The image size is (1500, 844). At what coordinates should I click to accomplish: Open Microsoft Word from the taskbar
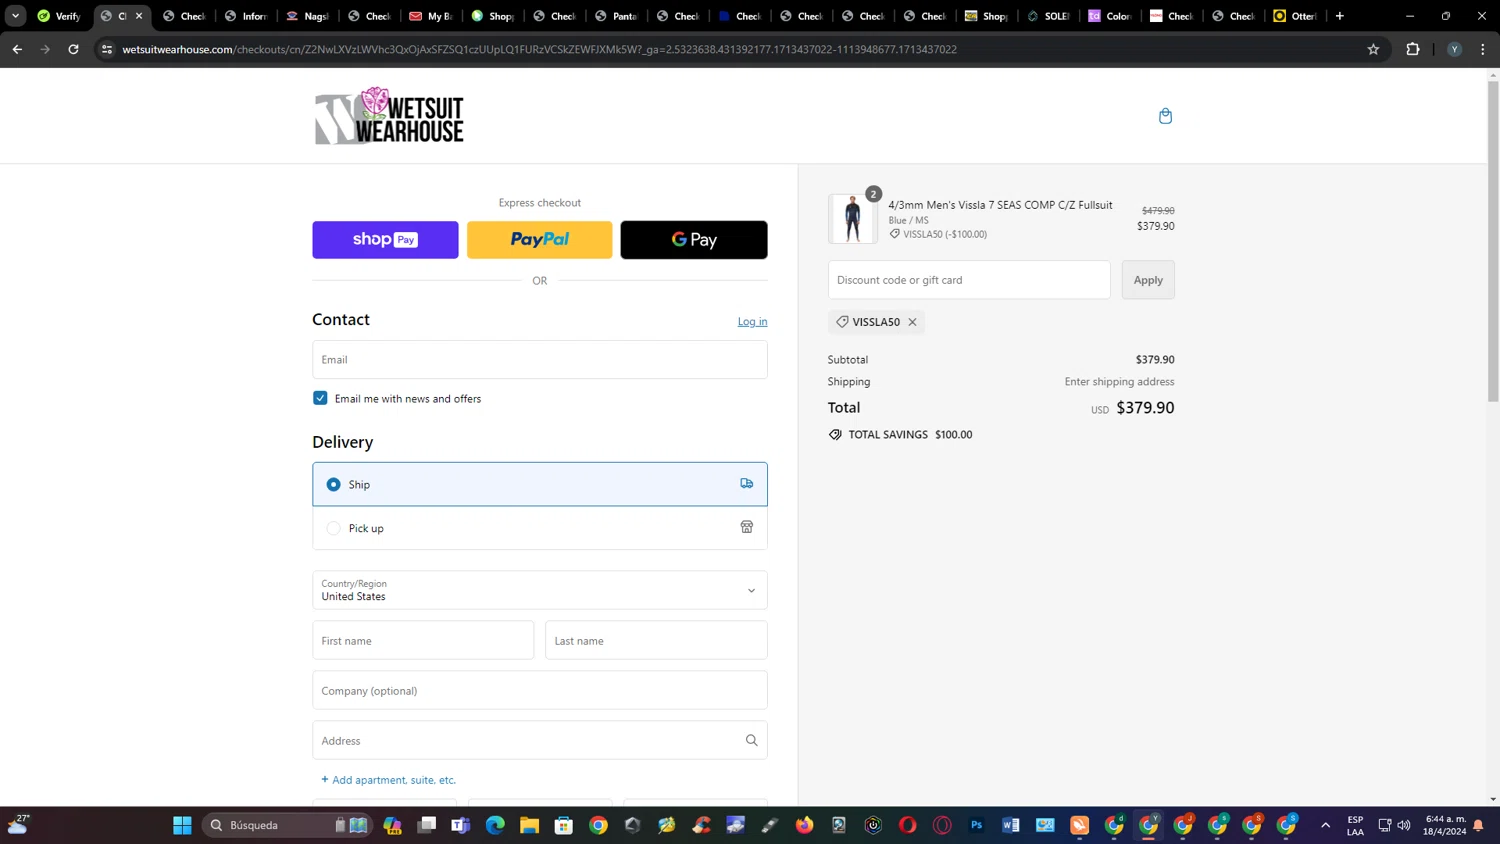coord(1011,825)
